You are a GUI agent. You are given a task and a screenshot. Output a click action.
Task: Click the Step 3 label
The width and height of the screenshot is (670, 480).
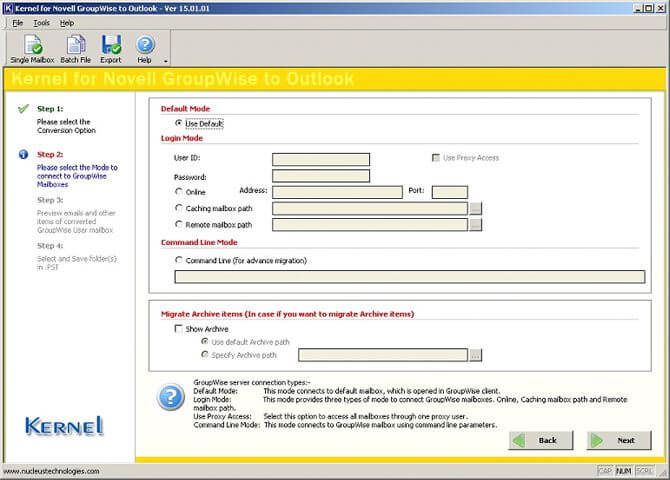[50, 200]
